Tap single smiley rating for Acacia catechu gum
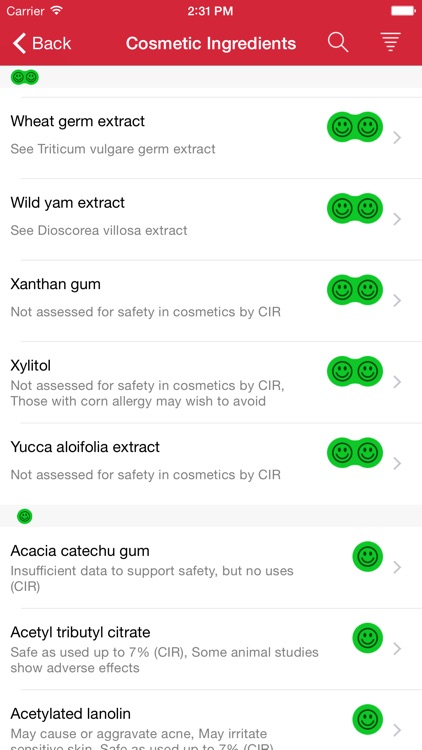The width and height of the screenshot is (422, 750). 367,556
